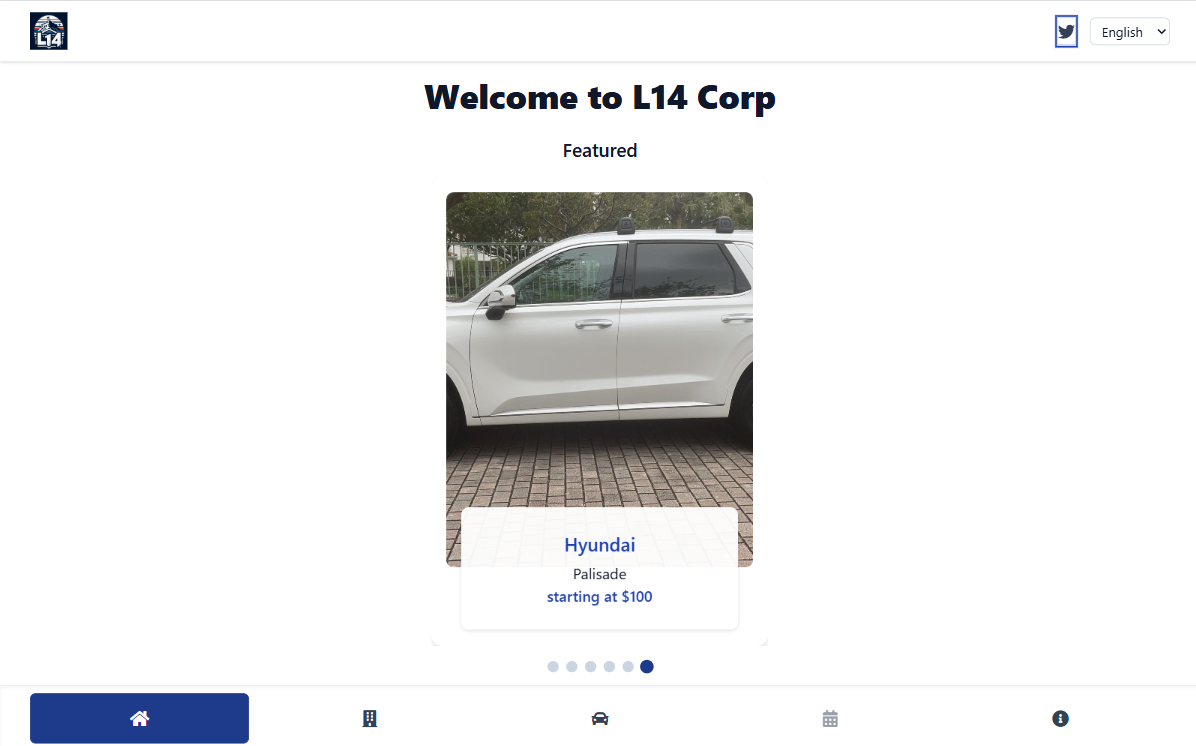Image resolution: width=1196 pixels, height=746 pixels.
Task: Click the Featured heading
Action: (600, 150)
